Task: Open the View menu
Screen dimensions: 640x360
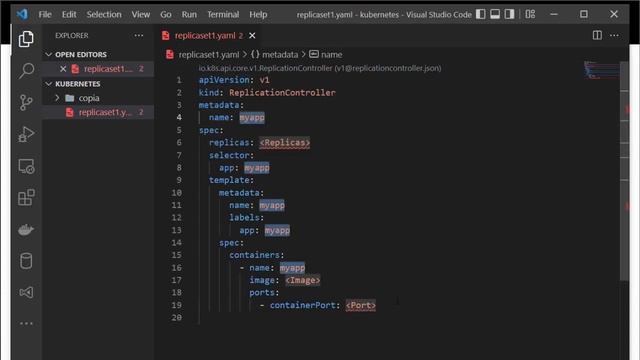Action: pos(141,14)
